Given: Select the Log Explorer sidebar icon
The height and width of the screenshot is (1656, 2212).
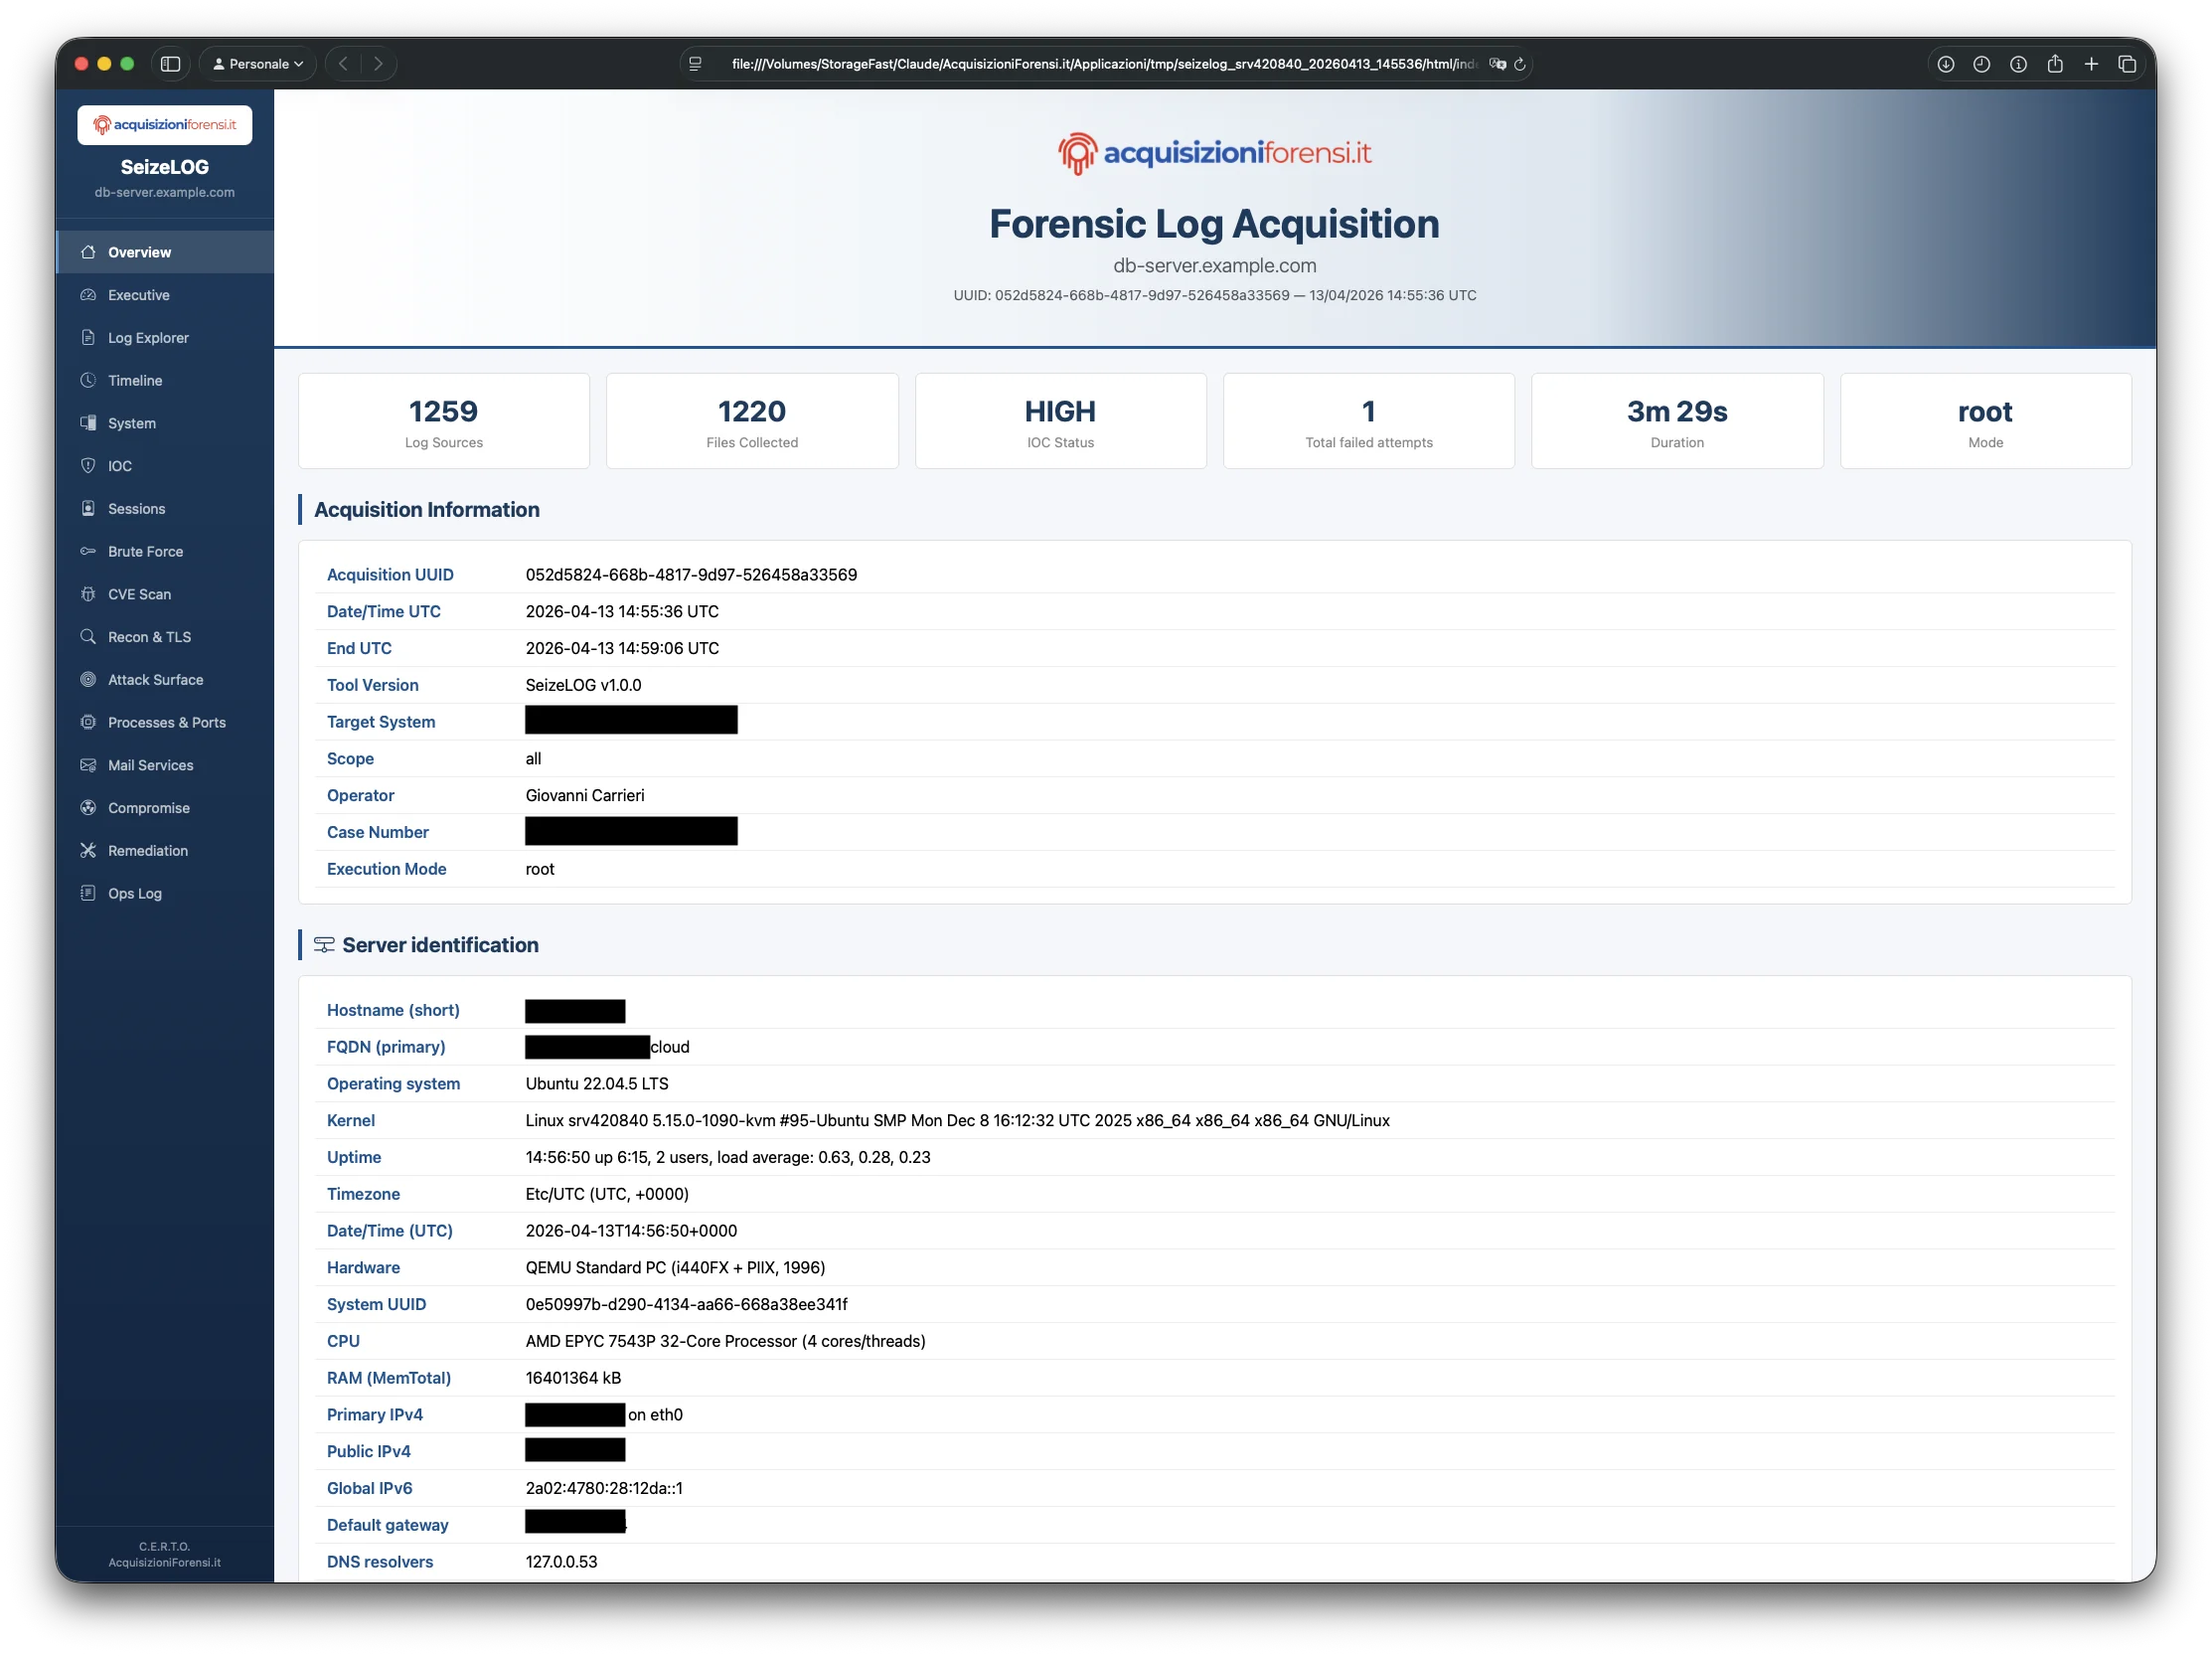Looking at the screenshot, I should pos(90,337).
